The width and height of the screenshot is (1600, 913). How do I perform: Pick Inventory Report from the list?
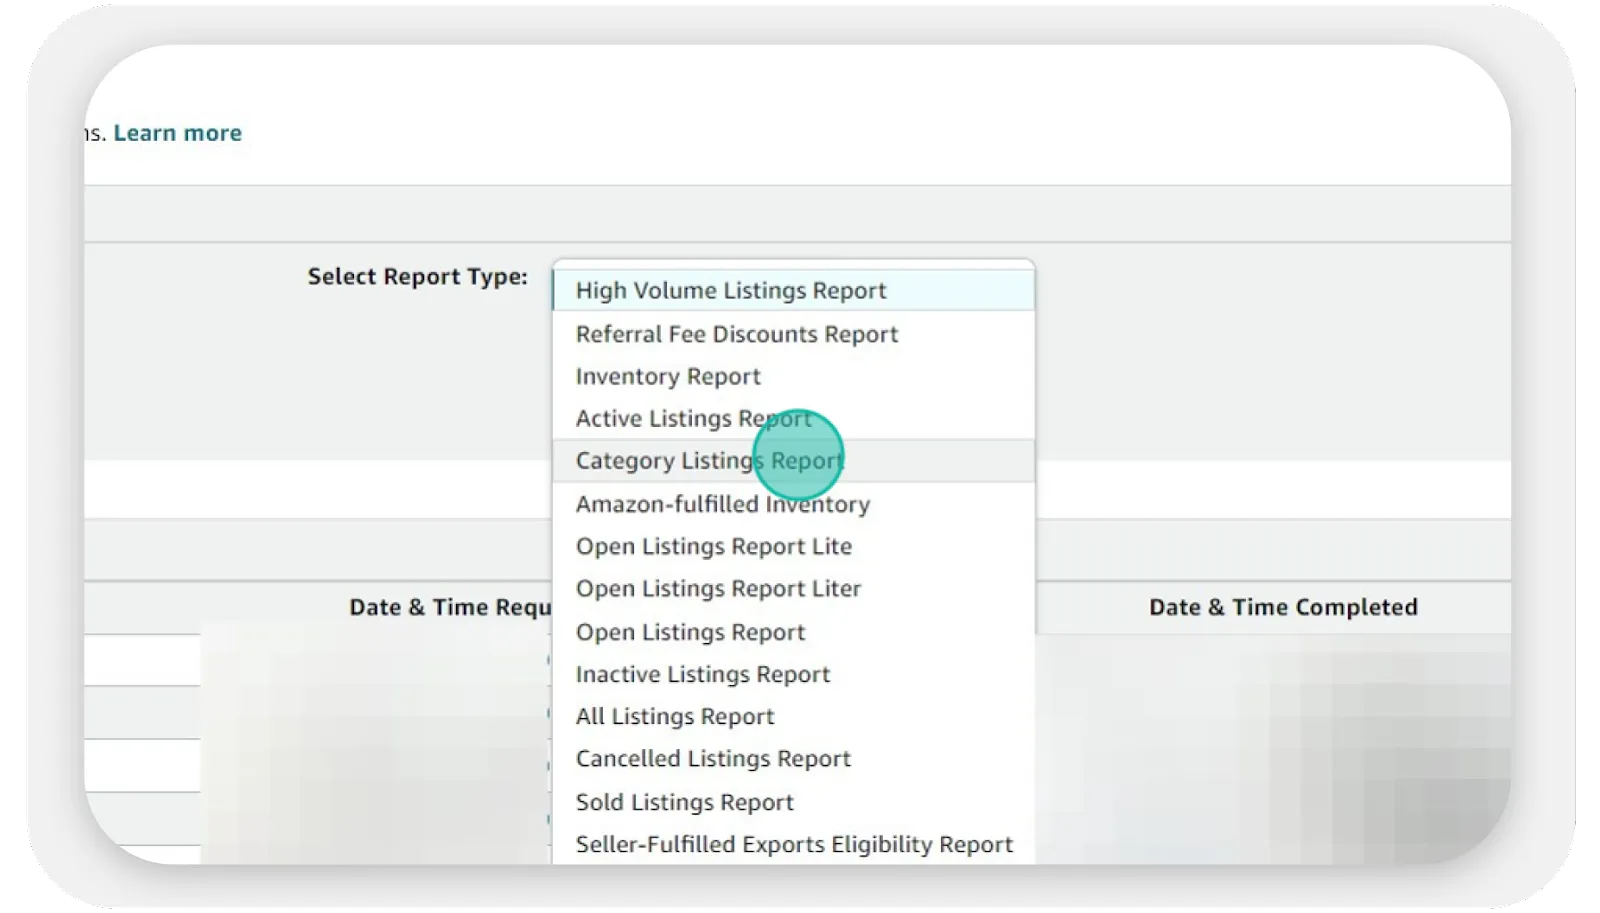pos(668,376)
